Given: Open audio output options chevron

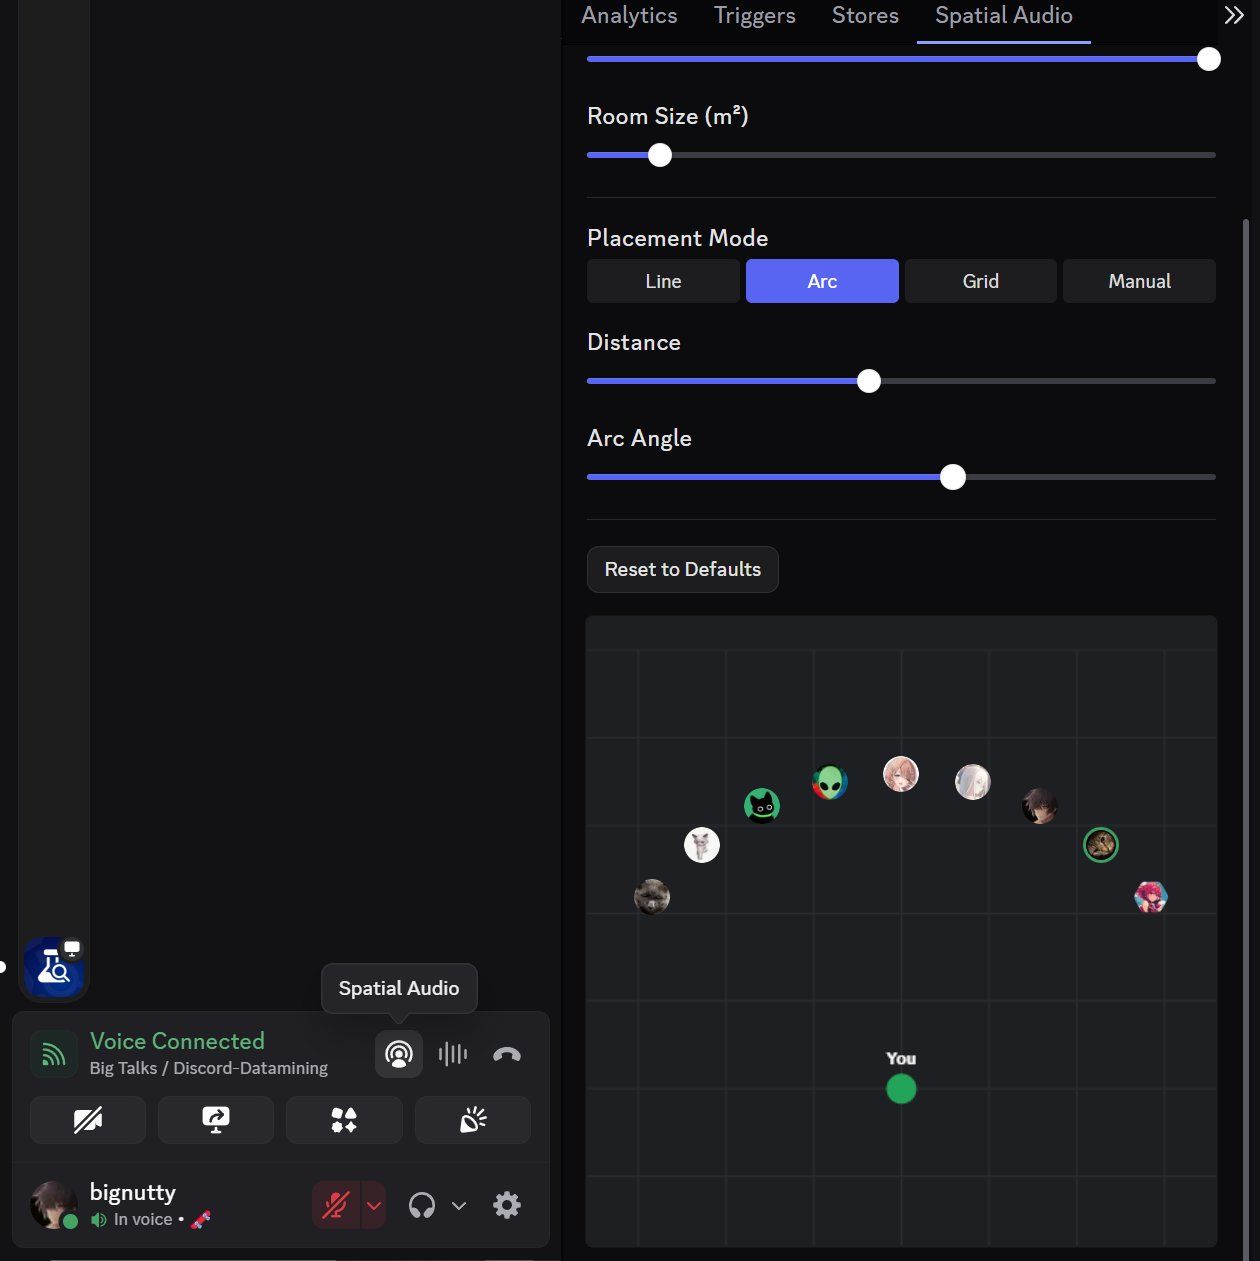Looking at the screenshot, I should click(x=459, y=1205).
